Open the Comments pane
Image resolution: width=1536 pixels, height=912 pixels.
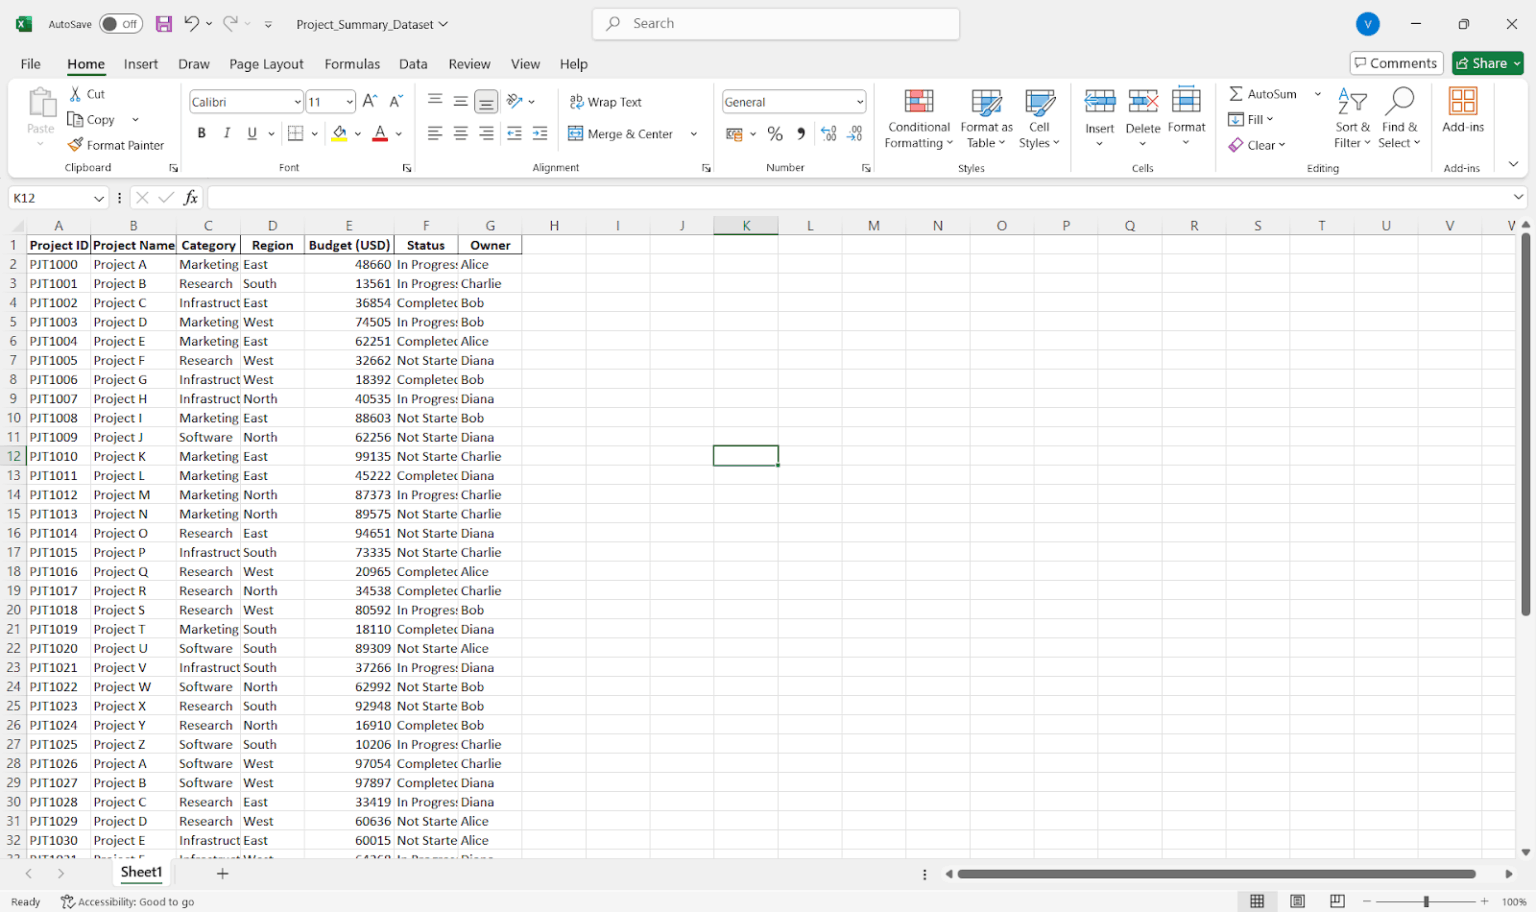(1396, 62)
